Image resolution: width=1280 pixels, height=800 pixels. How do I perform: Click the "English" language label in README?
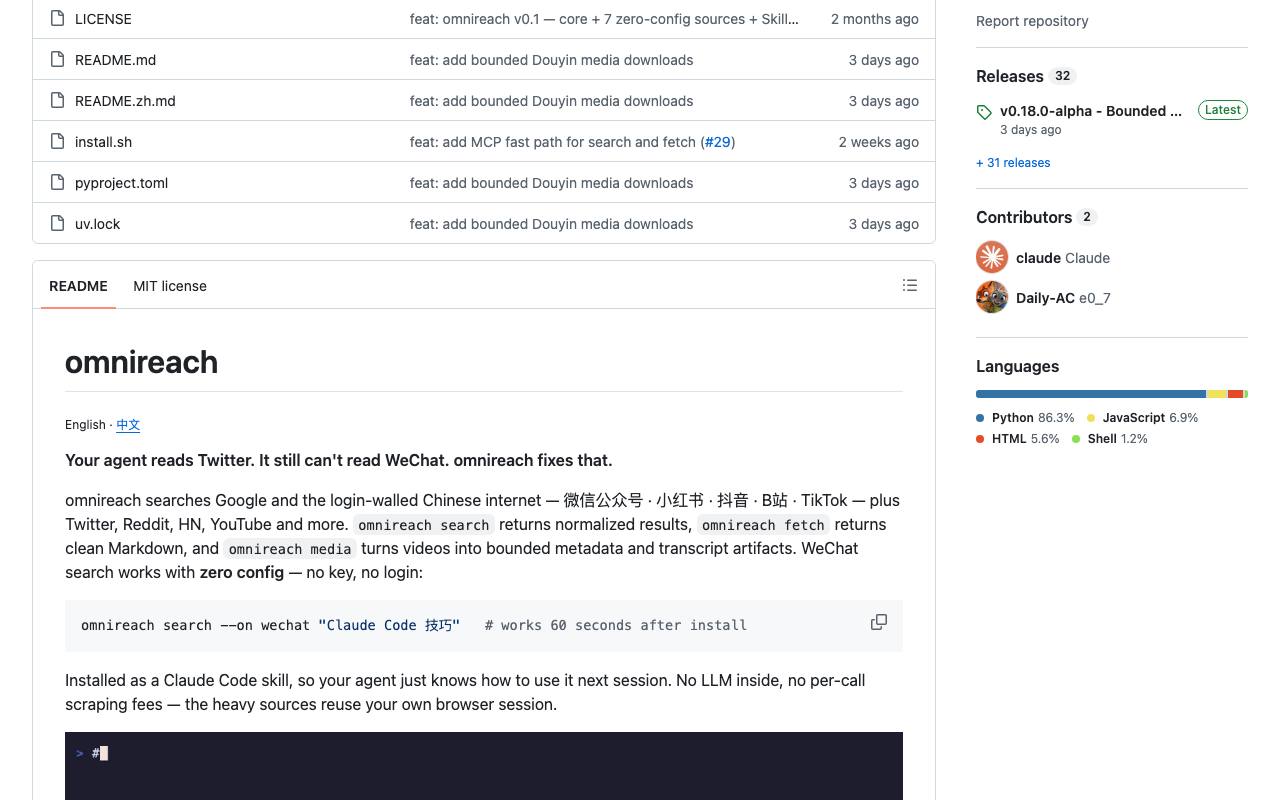pyautogui.click(x=85, y=425)
